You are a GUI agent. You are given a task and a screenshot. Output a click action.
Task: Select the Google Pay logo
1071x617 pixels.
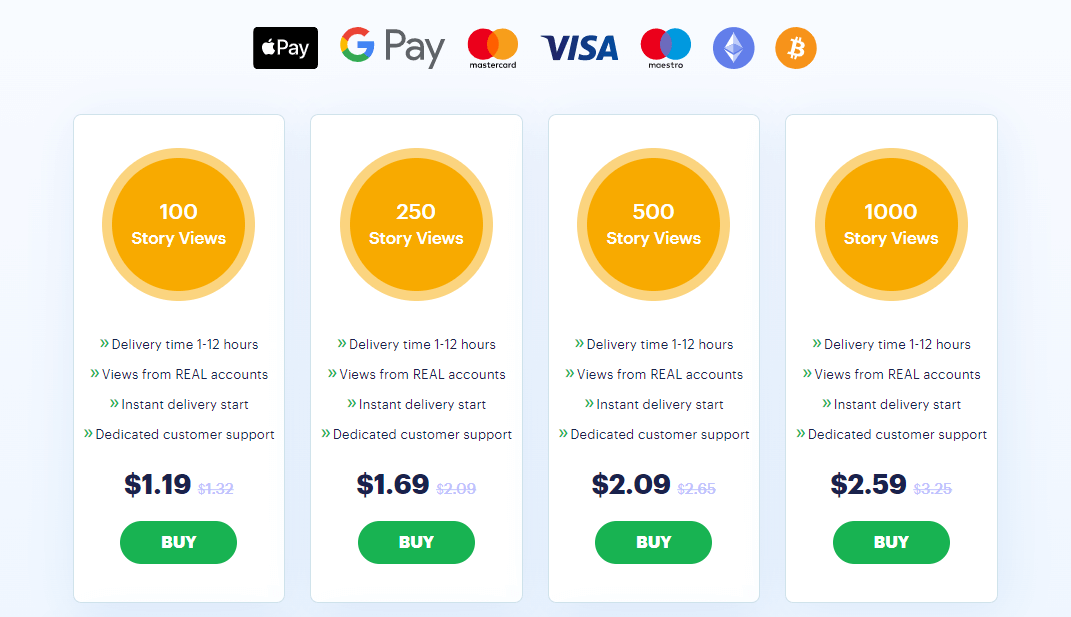392,47
